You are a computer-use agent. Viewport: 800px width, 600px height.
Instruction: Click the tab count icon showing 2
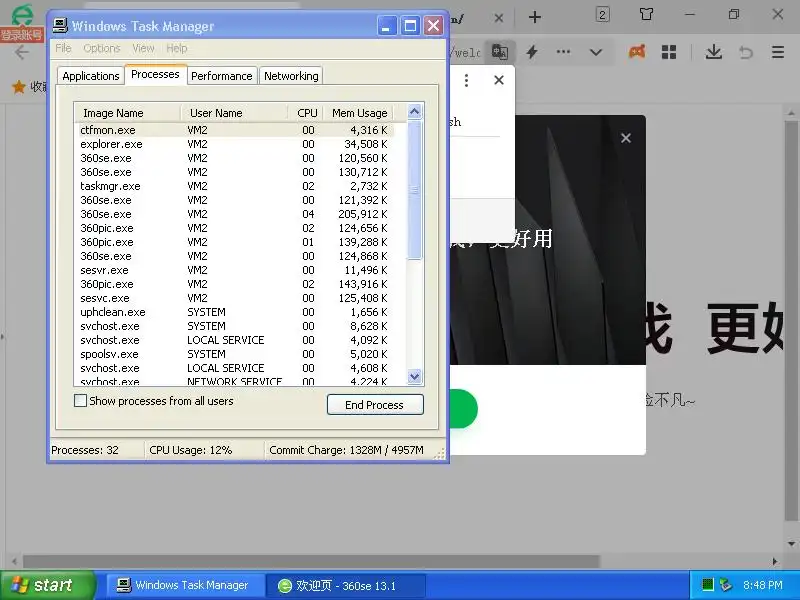[603, 14]
